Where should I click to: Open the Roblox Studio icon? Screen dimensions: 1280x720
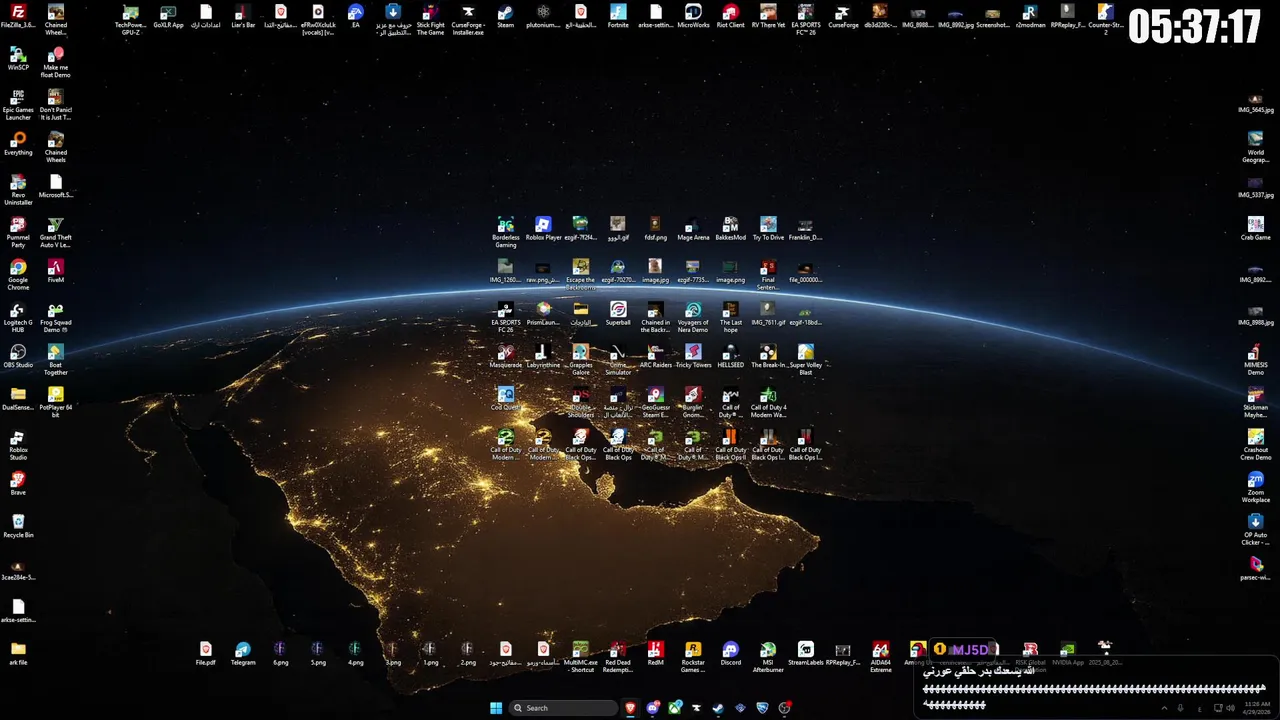click(18, 445)
